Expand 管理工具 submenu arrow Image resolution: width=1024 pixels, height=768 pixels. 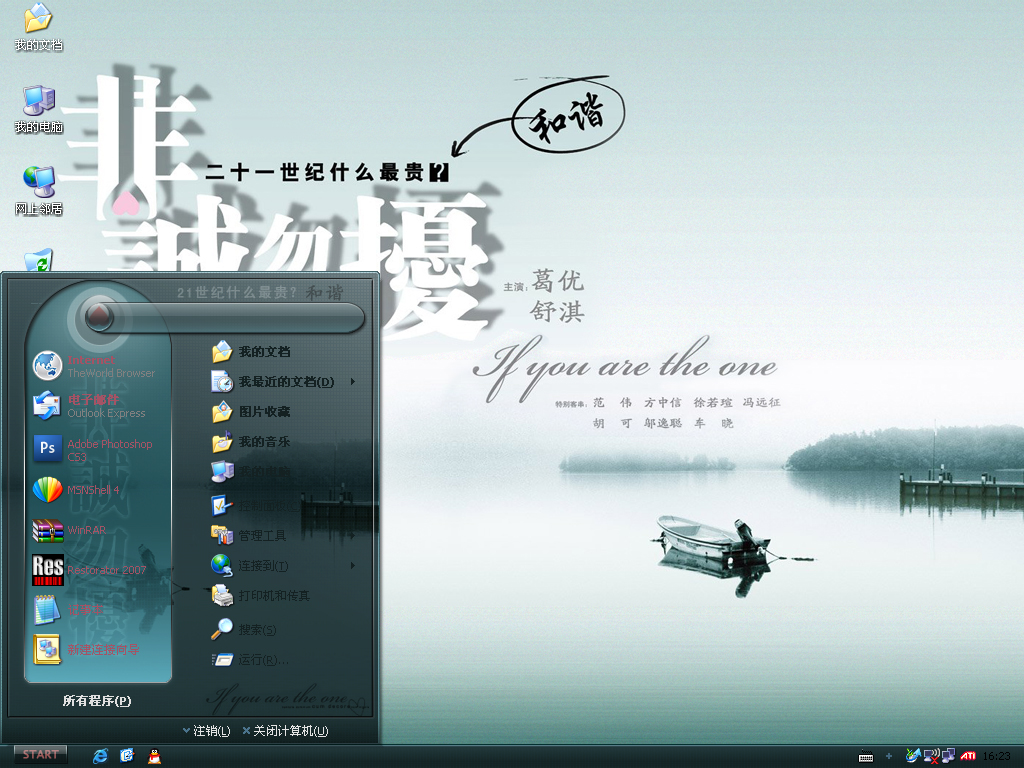point(353,536)
